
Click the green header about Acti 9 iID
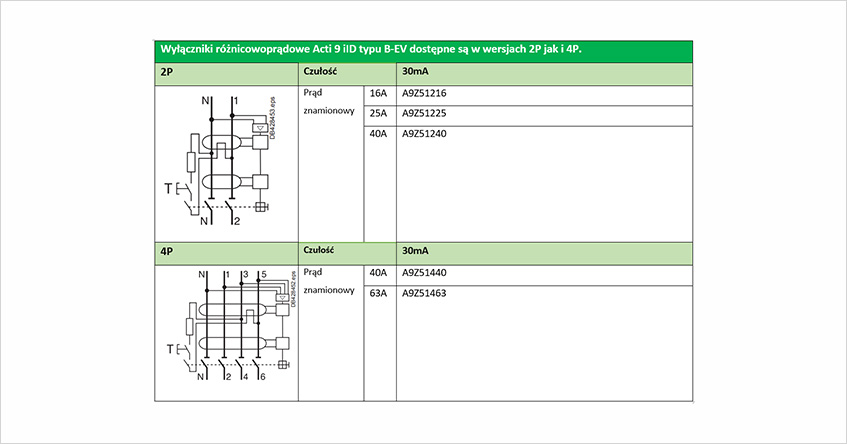coord(423,51)
